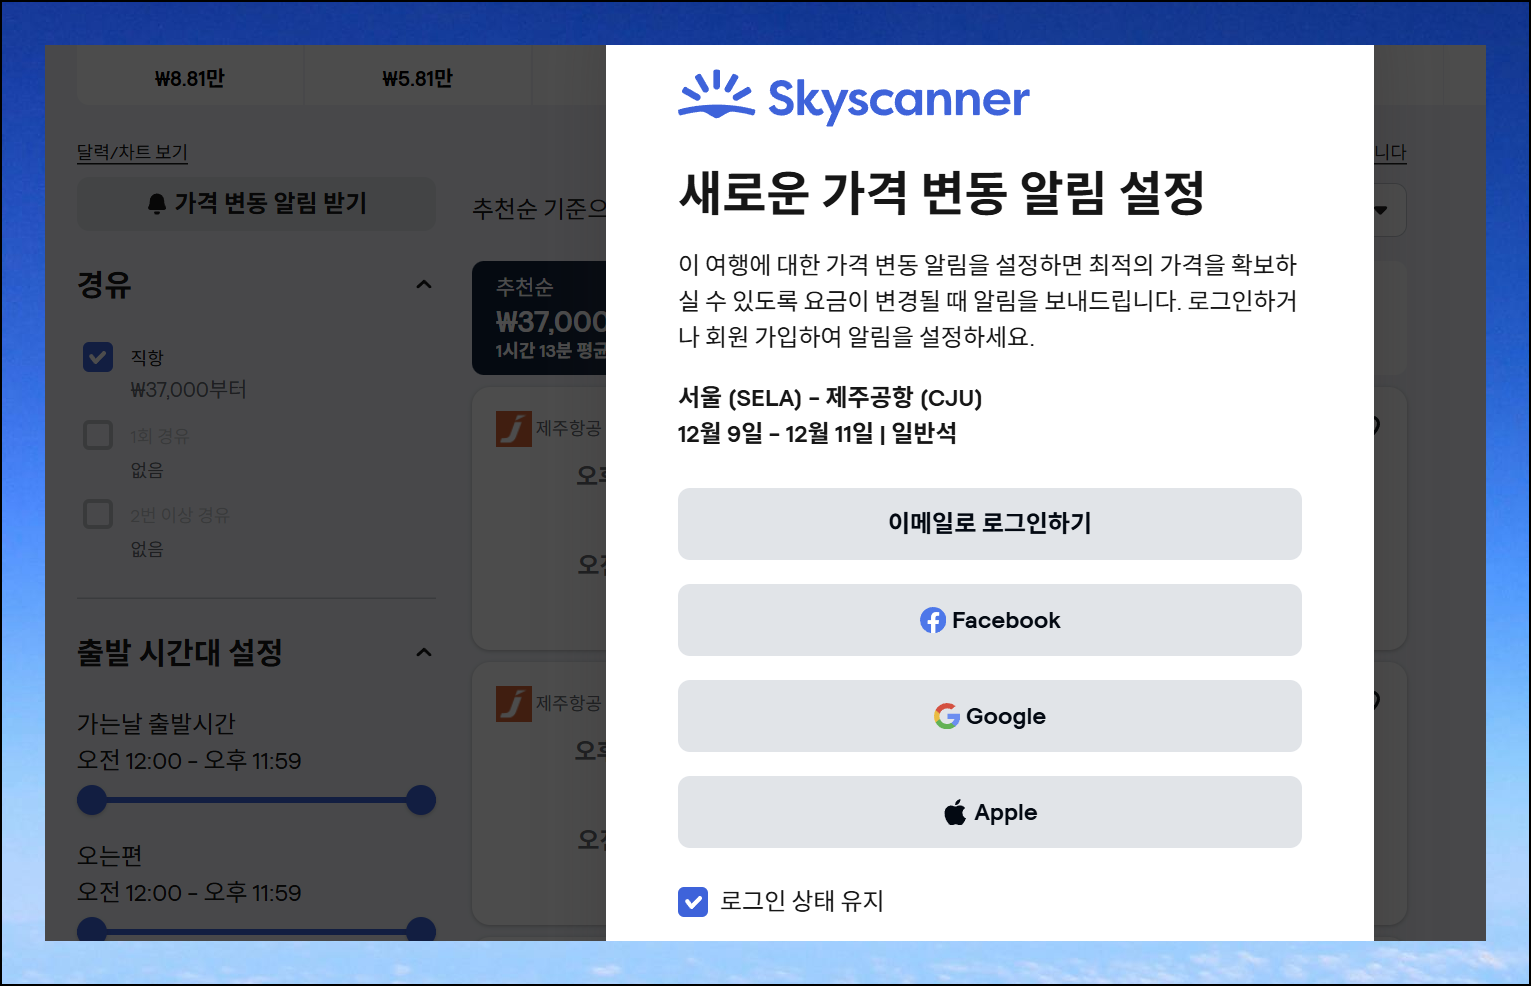Uncheck the 직항 checkbox

(98, 357)
